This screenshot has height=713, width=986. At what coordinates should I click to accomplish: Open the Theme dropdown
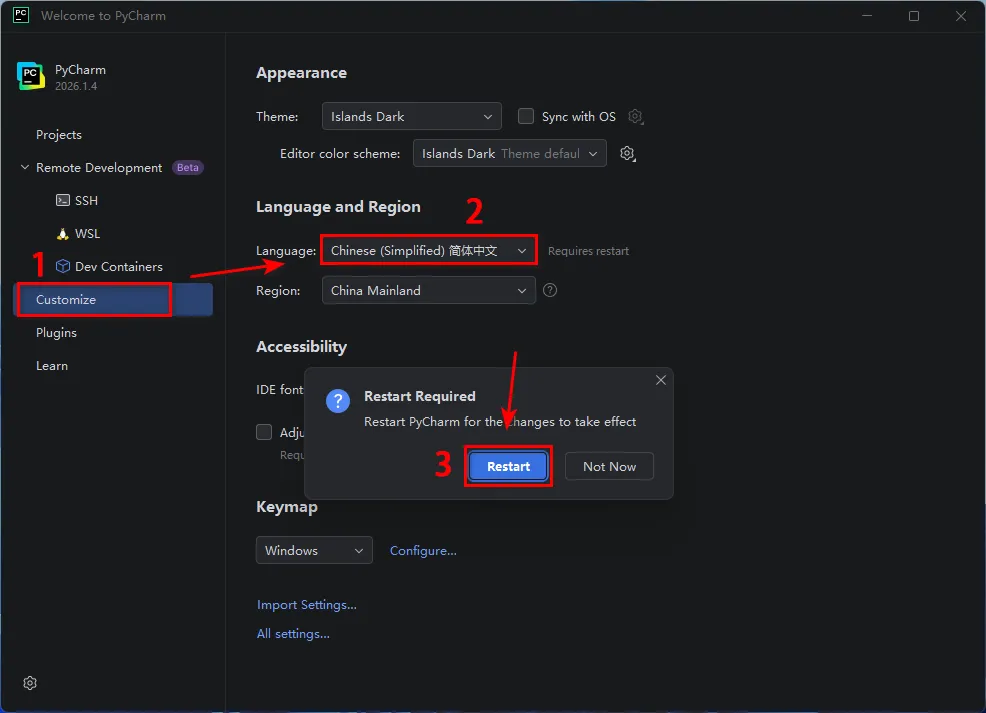pos(412,116)
